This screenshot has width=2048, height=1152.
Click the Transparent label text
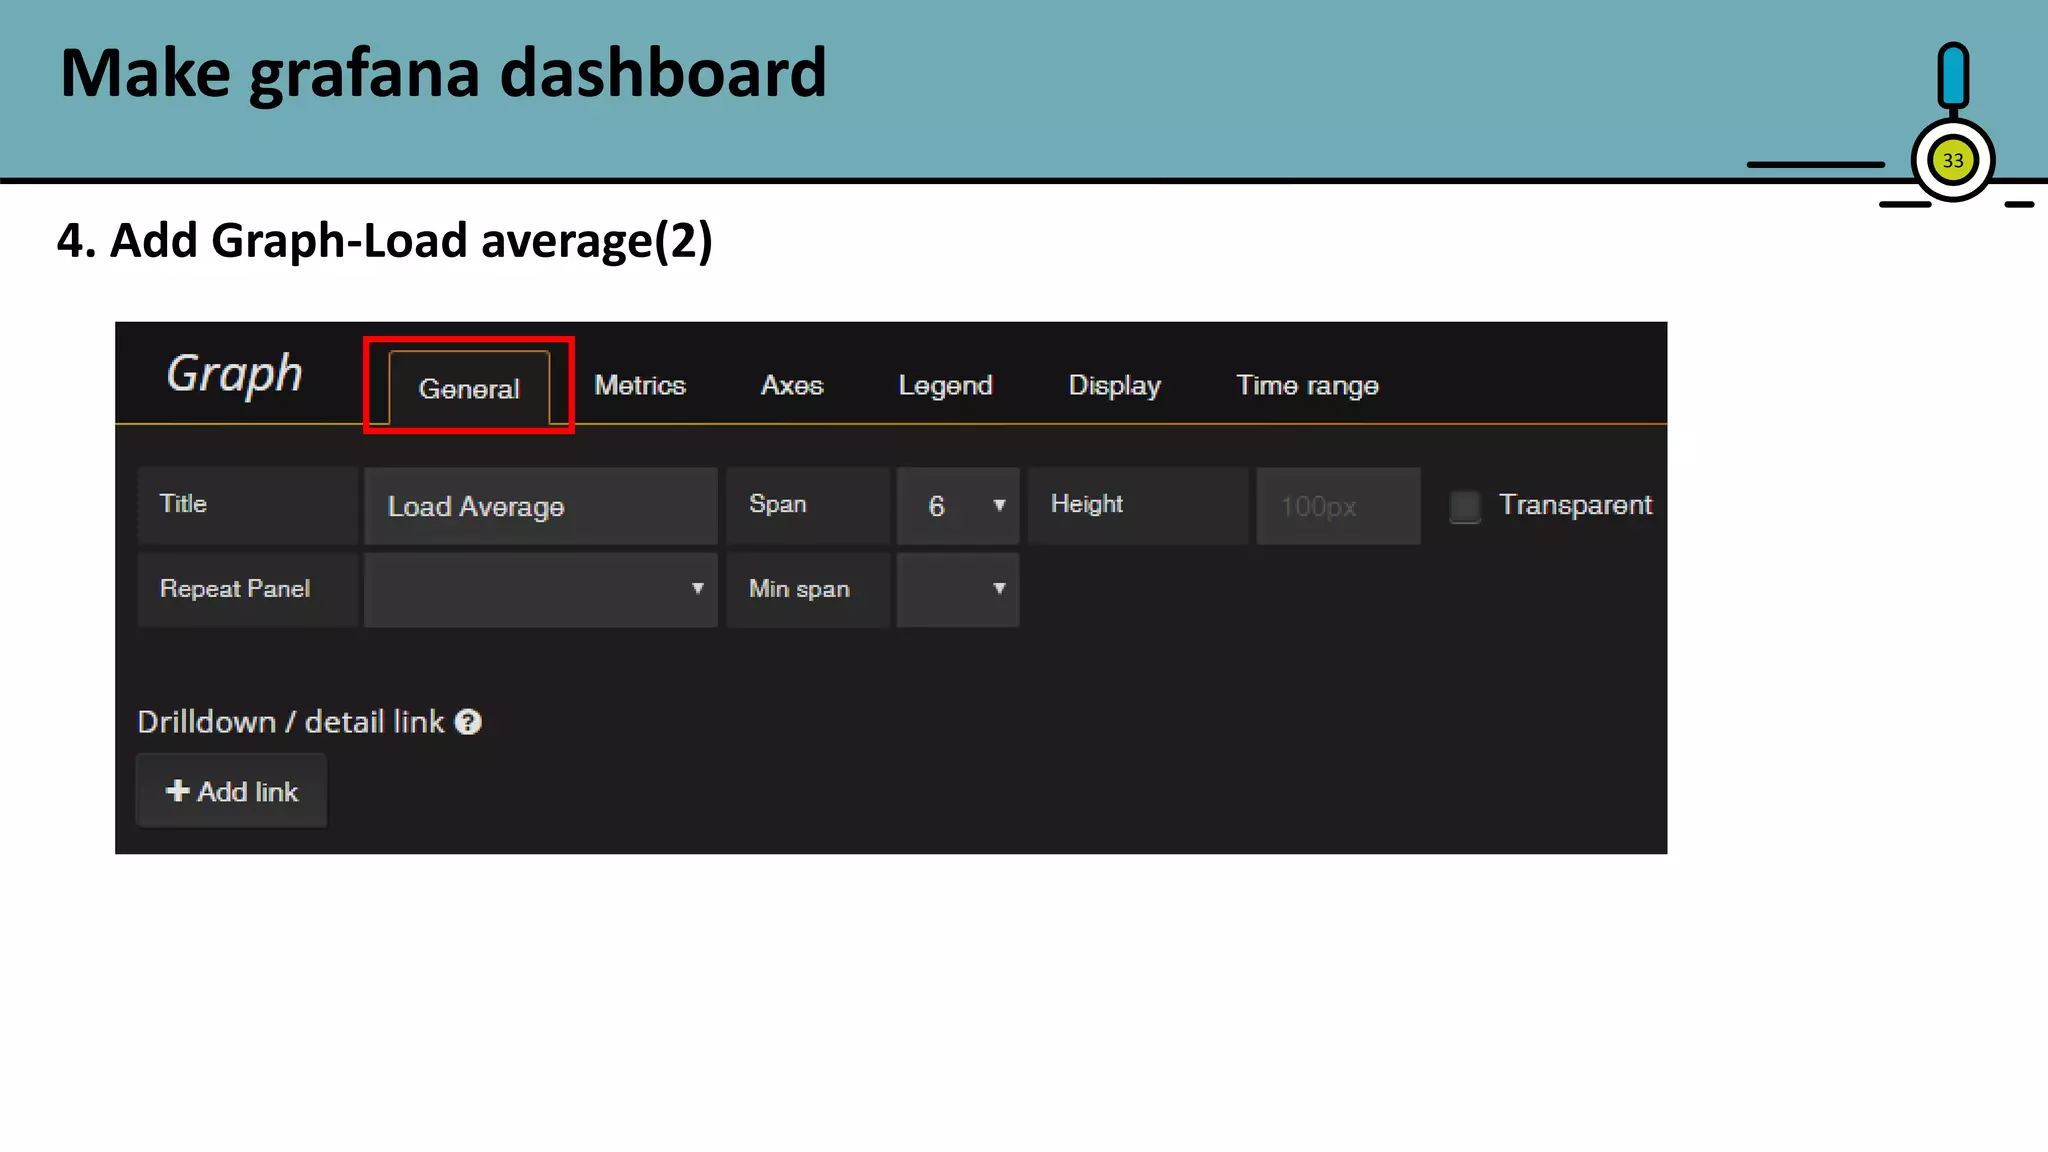pos(1575,505)
